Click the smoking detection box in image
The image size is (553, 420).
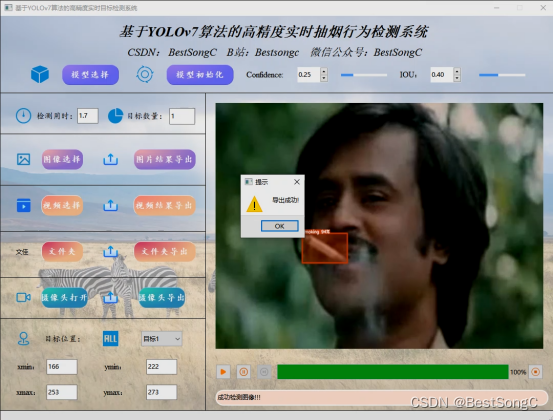[325, 248]
